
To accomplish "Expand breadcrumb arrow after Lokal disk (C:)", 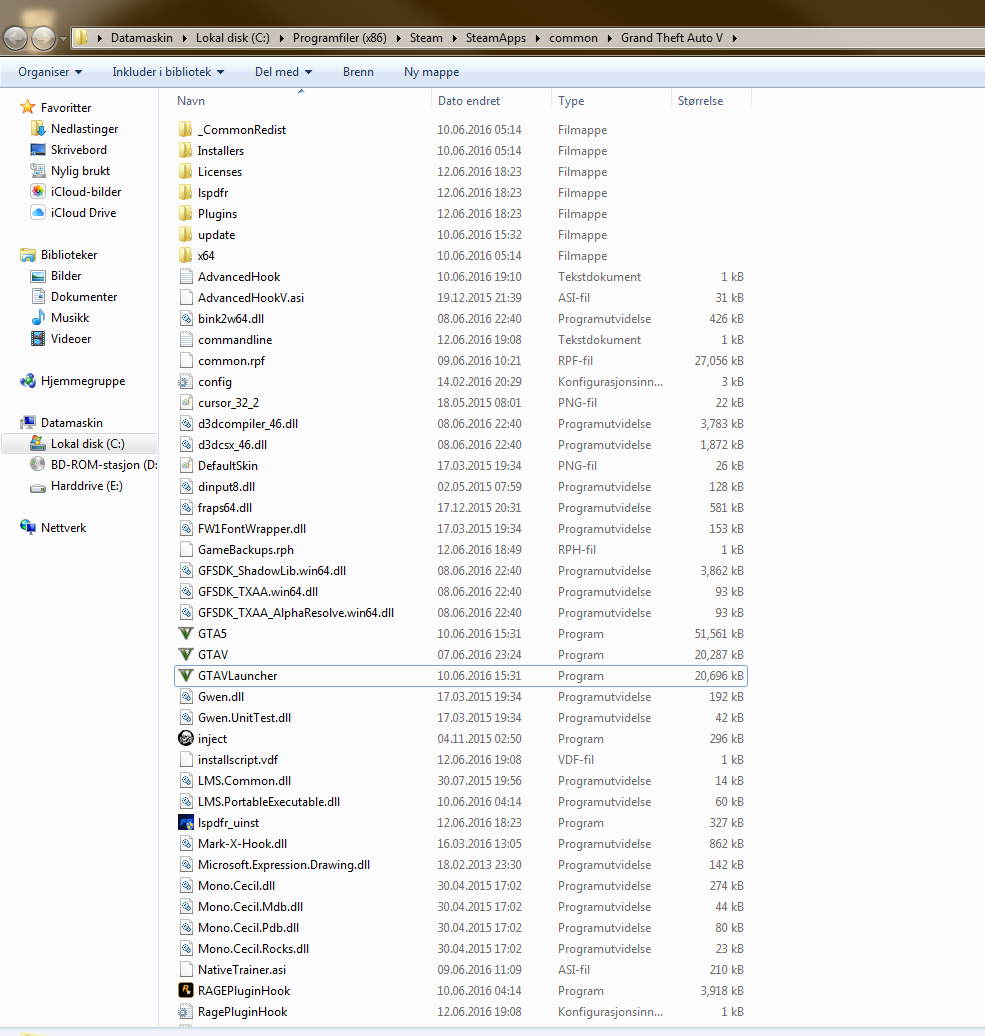I will coord(281,38).
